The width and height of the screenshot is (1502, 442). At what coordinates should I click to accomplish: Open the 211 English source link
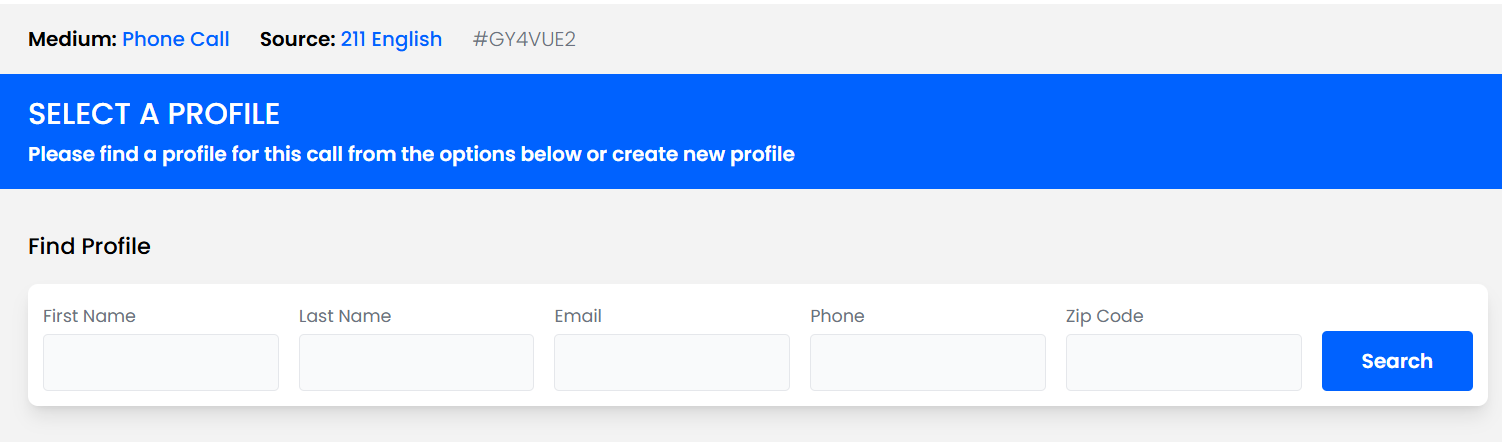[391, 39]
